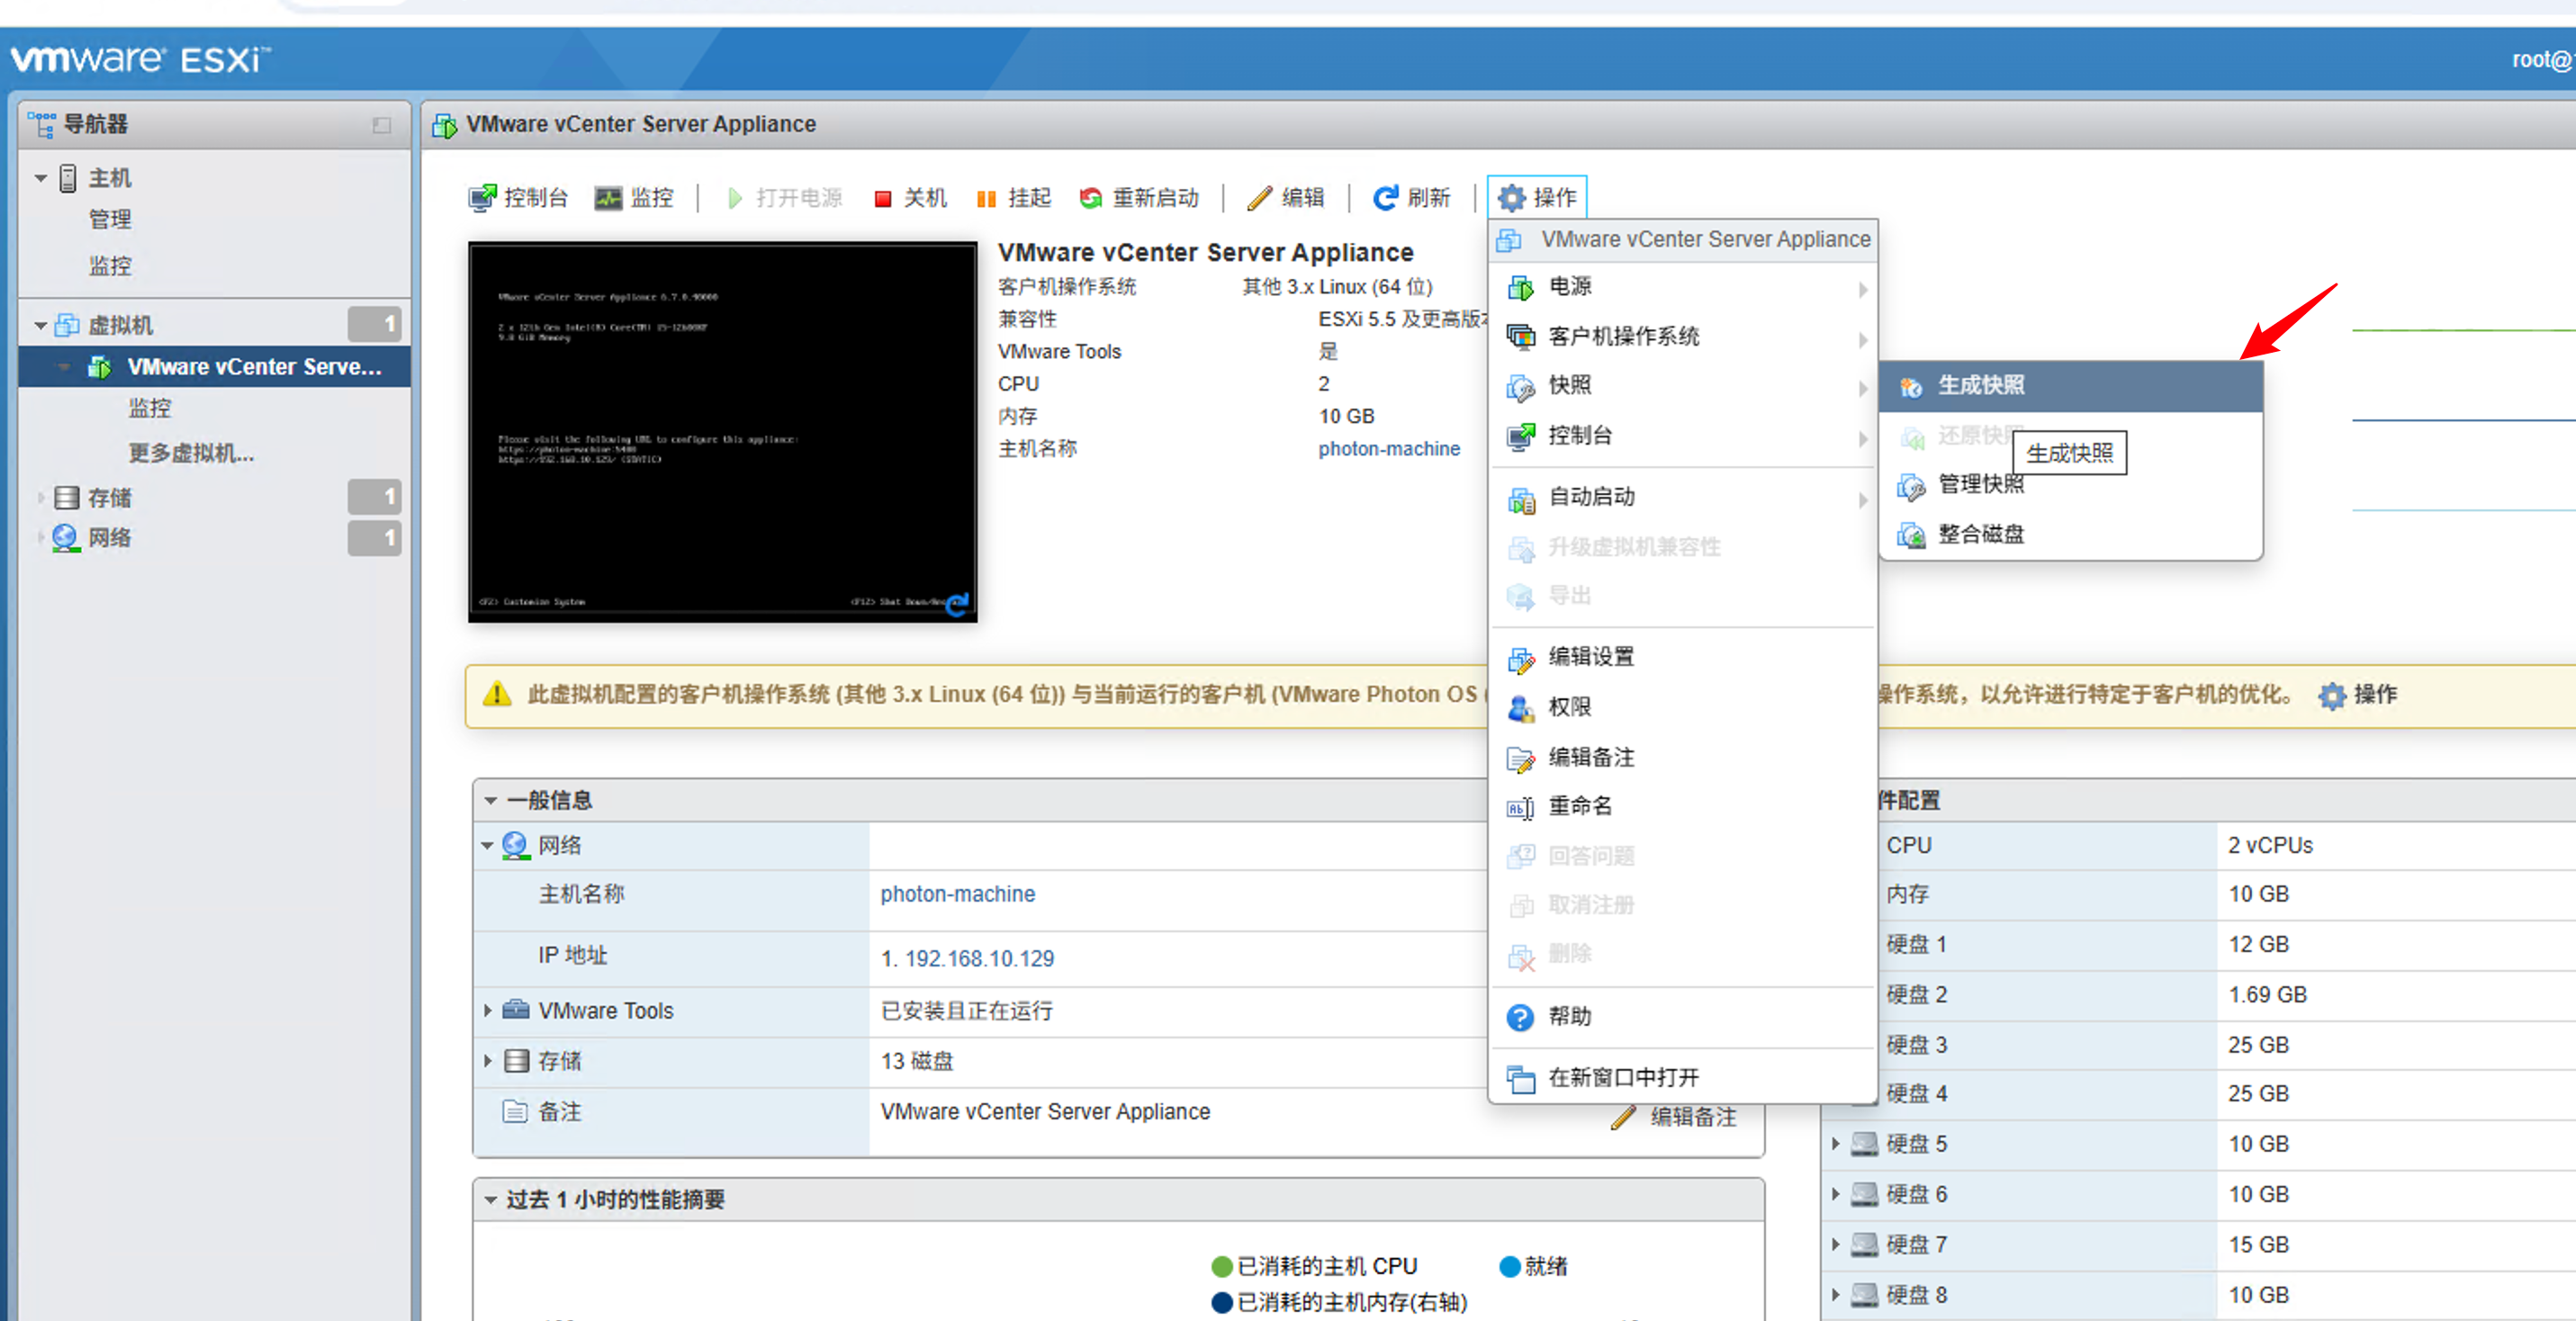2576x1321 pixels.
Task: Click More VMs... (更多虚拟机...)
Action: pos(192,454)
